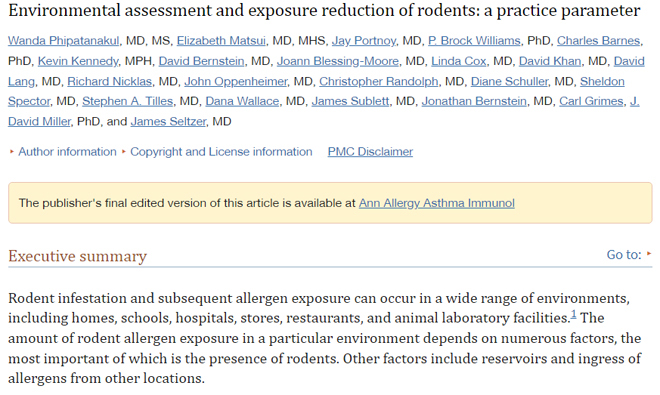Click the Elizabeth Matsui author link
660x395 pixels.
point(221,40)
